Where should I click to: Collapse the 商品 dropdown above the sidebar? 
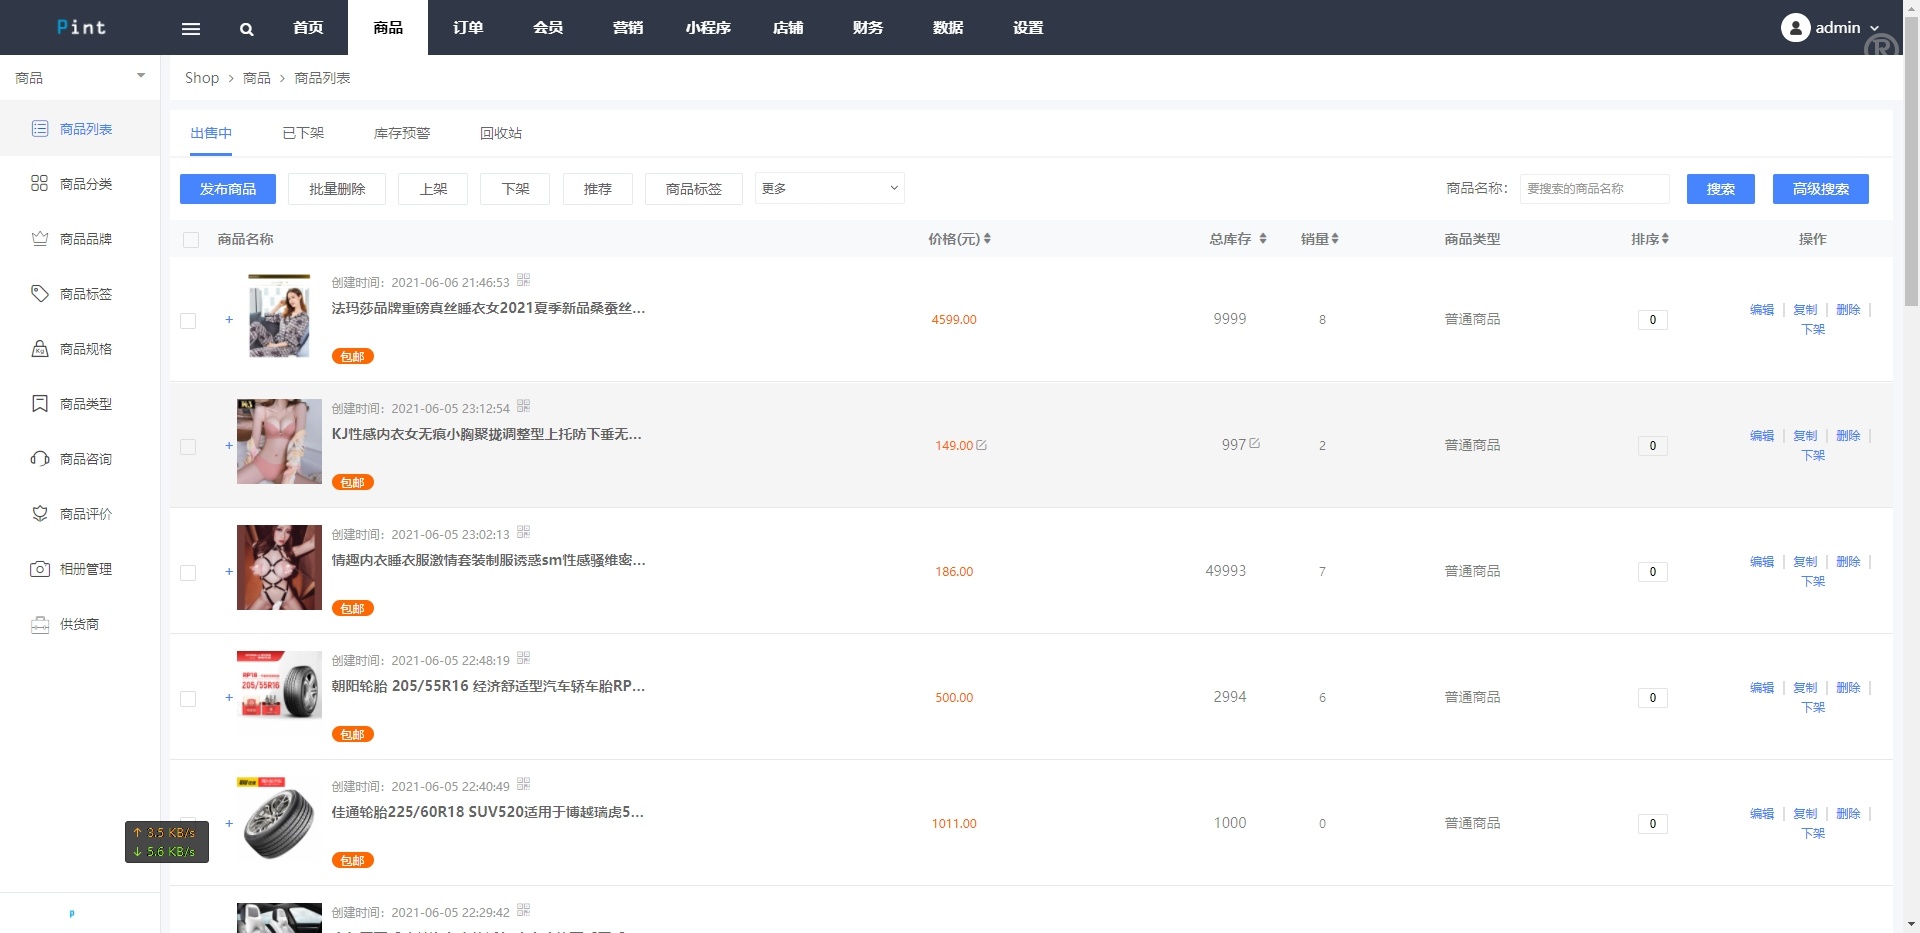coord(140,76)
